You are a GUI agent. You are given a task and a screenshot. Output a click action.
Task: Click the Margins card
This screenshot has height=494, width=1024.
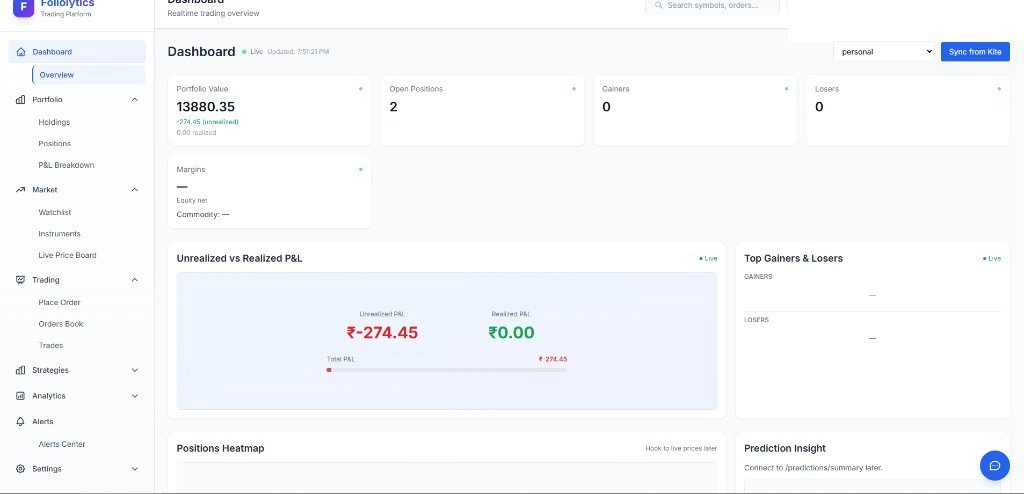pos(269,191)
